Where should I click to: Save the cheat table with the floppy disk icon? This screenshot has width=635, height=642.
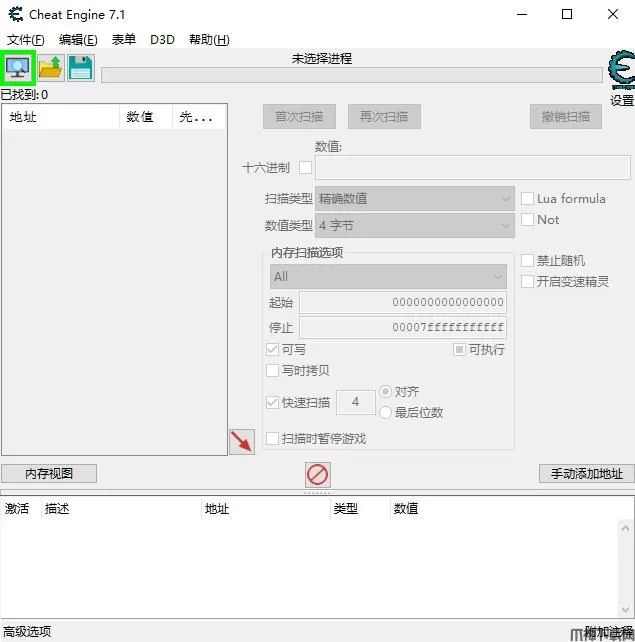coord(81,68)
